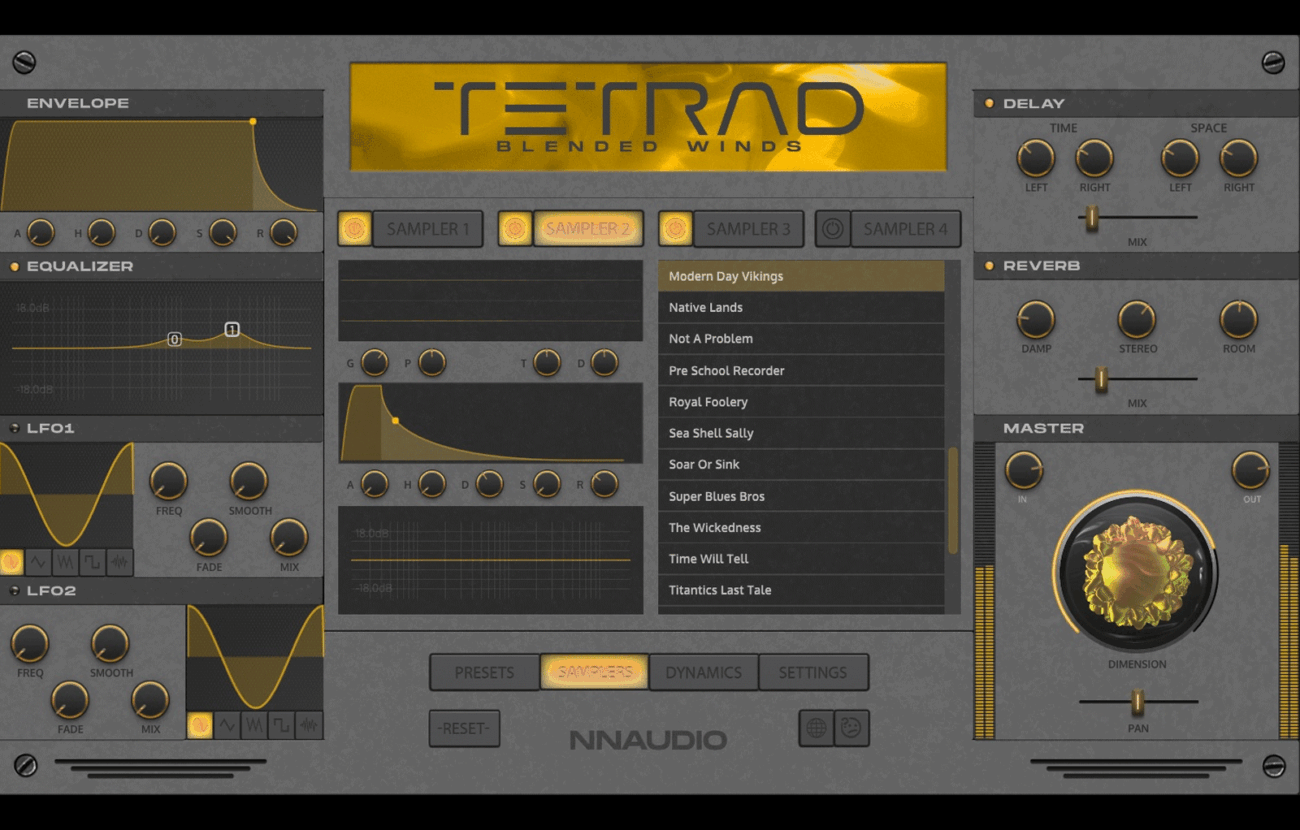1300x830 pixels.
Task: Click the equalizer band 0 node
Action: coord(175,340)
